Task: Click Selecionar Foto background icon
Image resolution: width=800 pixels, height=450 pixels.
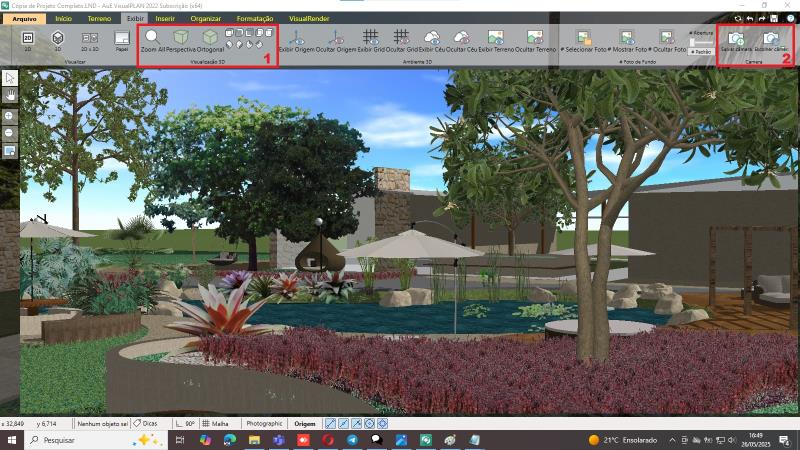Action: point(589,38)
